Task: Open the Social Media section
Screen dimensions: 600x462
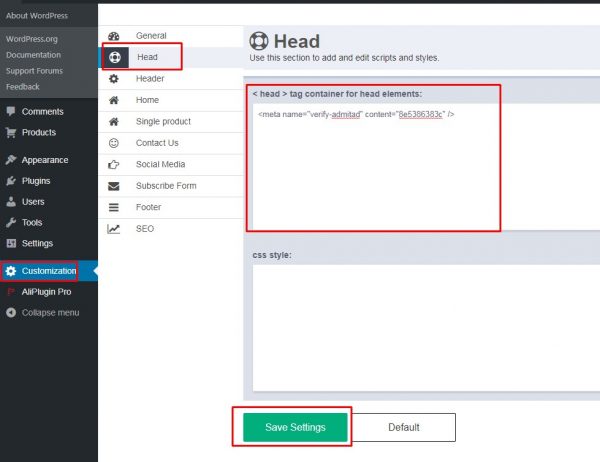Action: (171, 165)
